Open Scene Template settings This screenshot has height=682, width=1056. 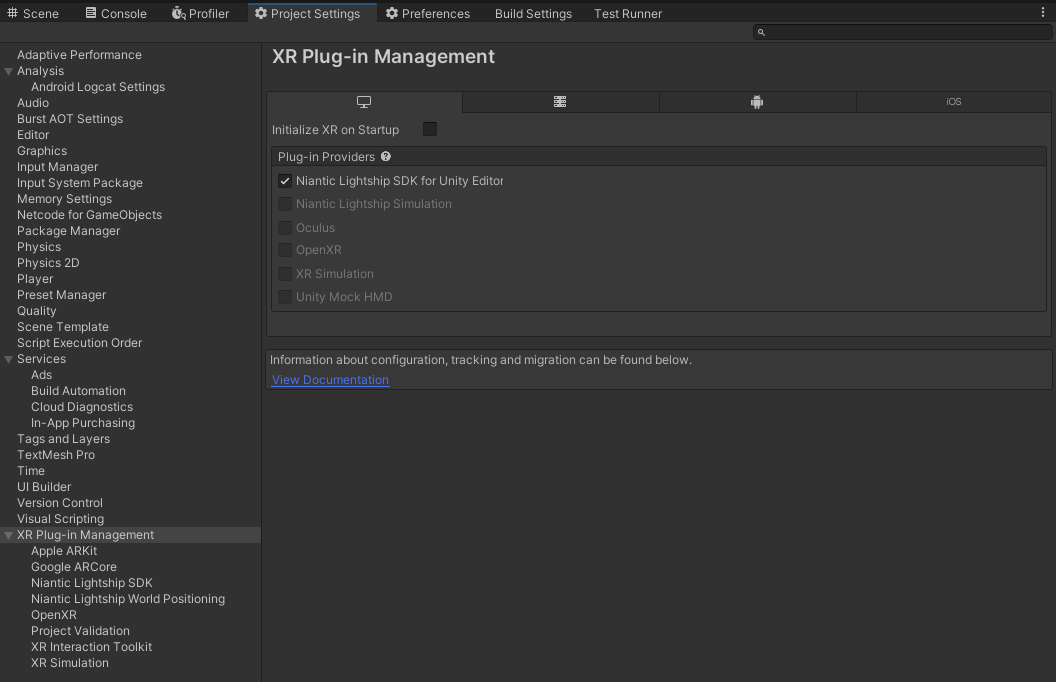point(63,327)
